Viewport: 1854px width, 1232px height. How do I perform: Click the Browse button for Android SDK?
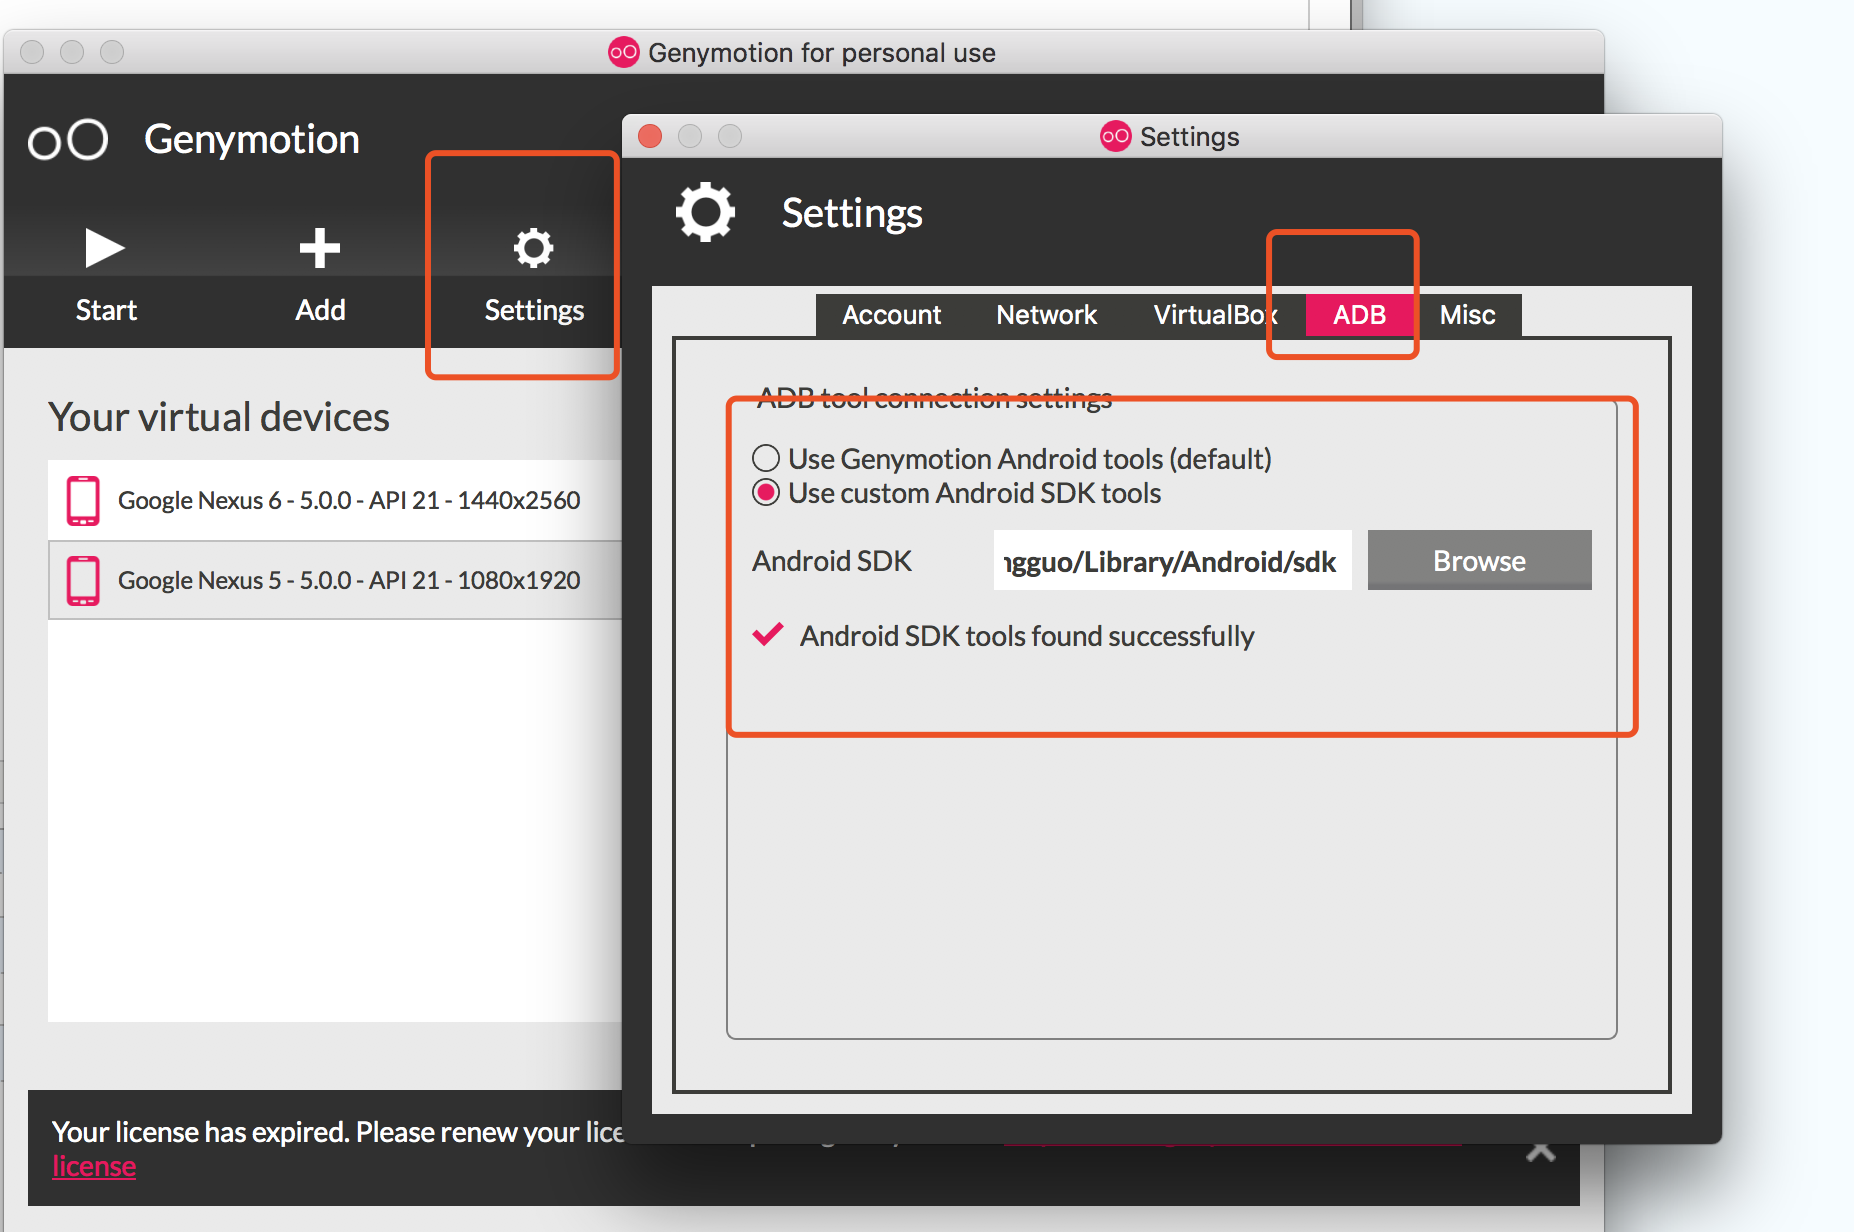(x=1479, y=560)
